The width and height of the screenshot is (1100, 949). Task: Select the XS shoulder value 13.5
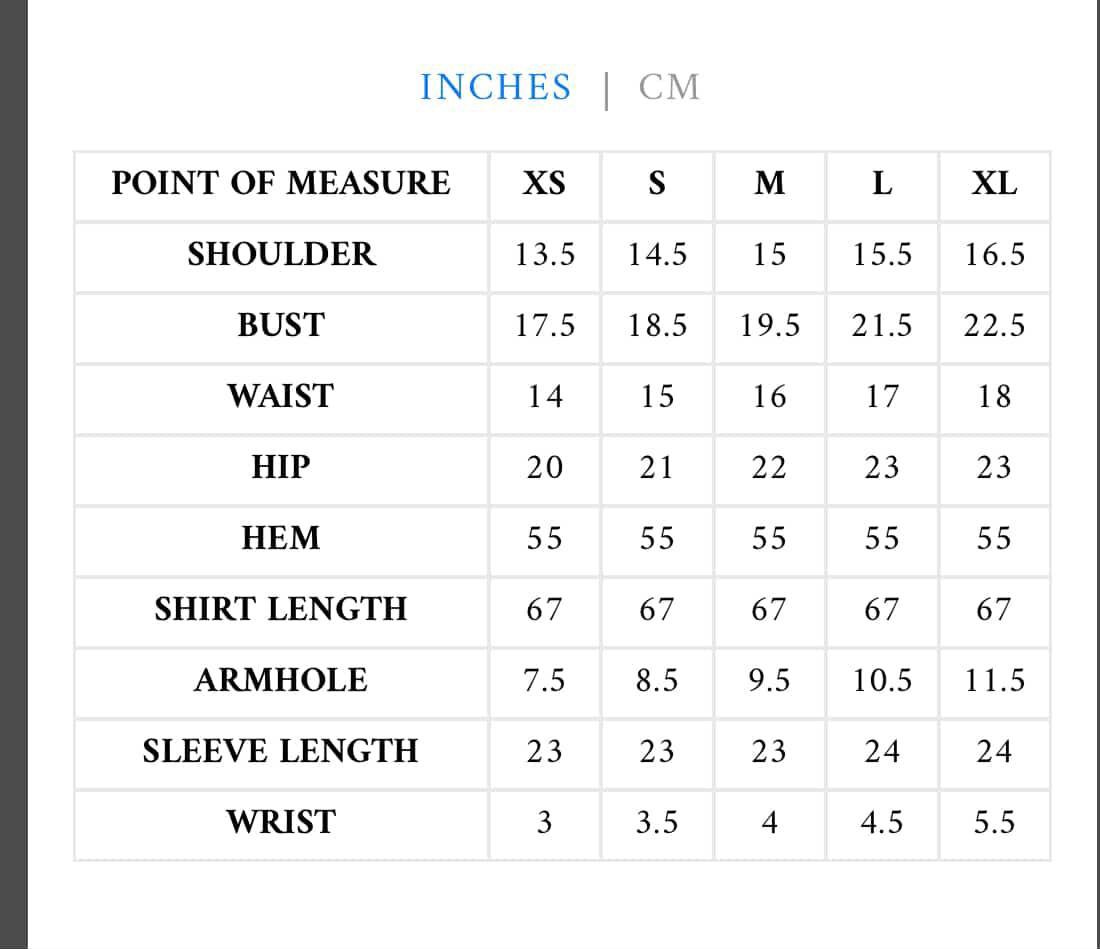(x=544, y=255)
